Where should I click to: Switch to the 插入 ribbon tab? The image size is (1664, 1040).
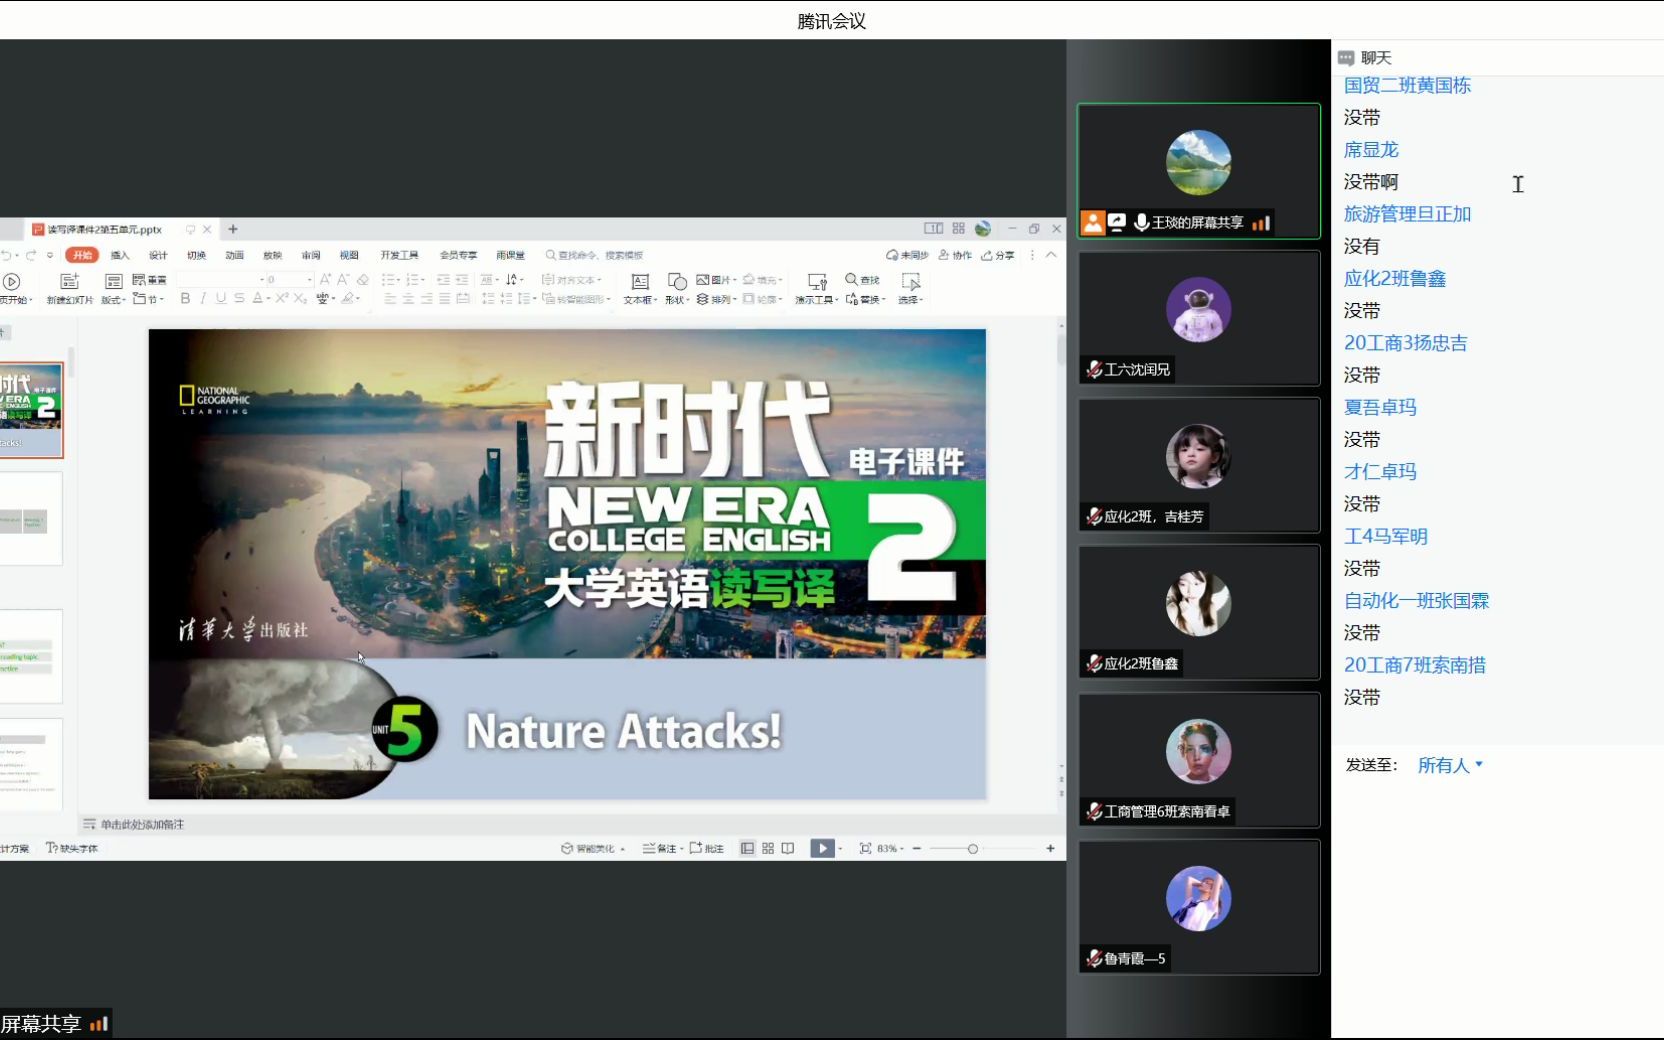pyautogui.click(x=121, y=255)
